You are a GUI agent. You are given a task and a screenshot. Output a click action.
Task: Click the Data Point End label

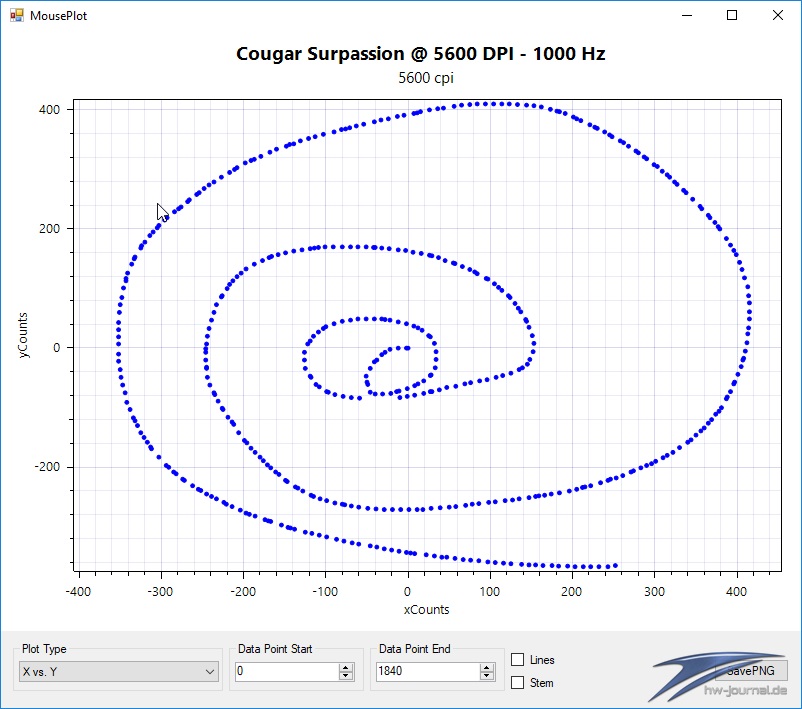pyautogui.click(x=415, y=649)
